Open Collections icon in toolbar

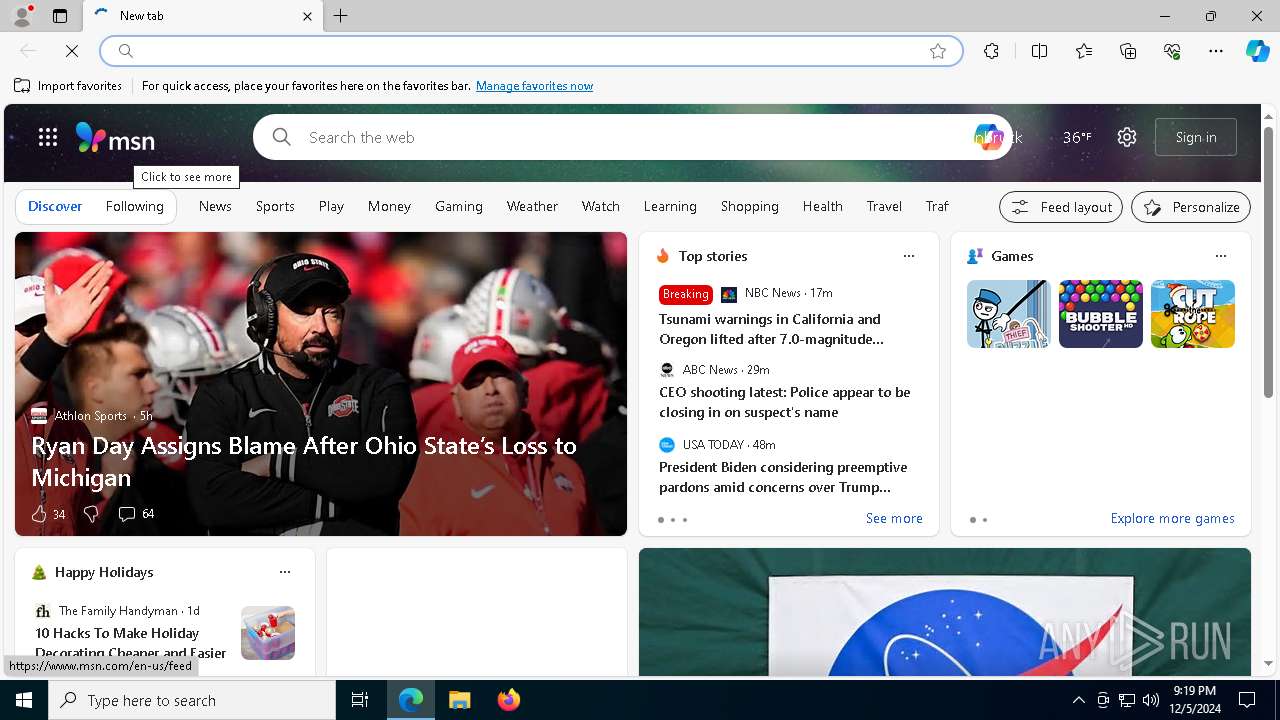tap(1128, 51)
